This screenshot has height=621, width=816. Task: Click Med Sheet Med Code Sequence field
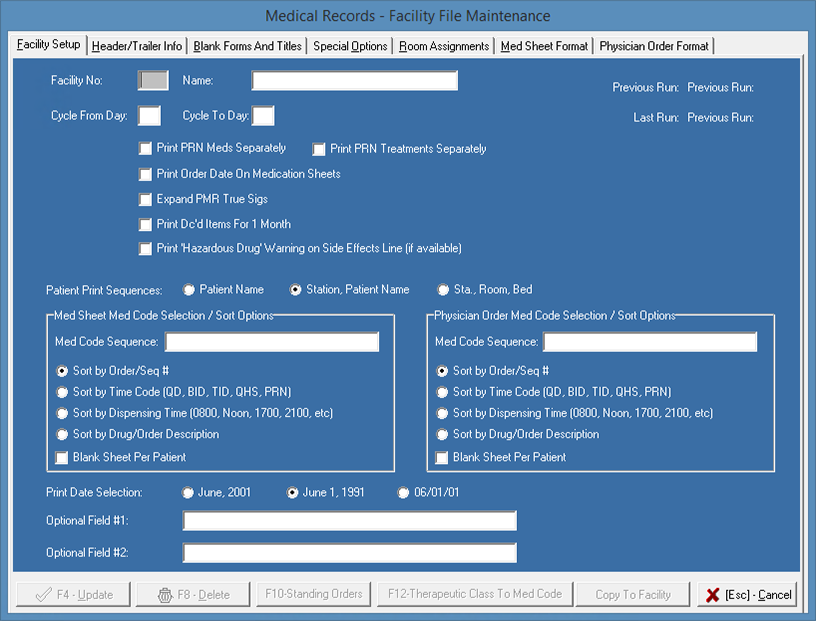pyautogui.click(x=271, y=342)
